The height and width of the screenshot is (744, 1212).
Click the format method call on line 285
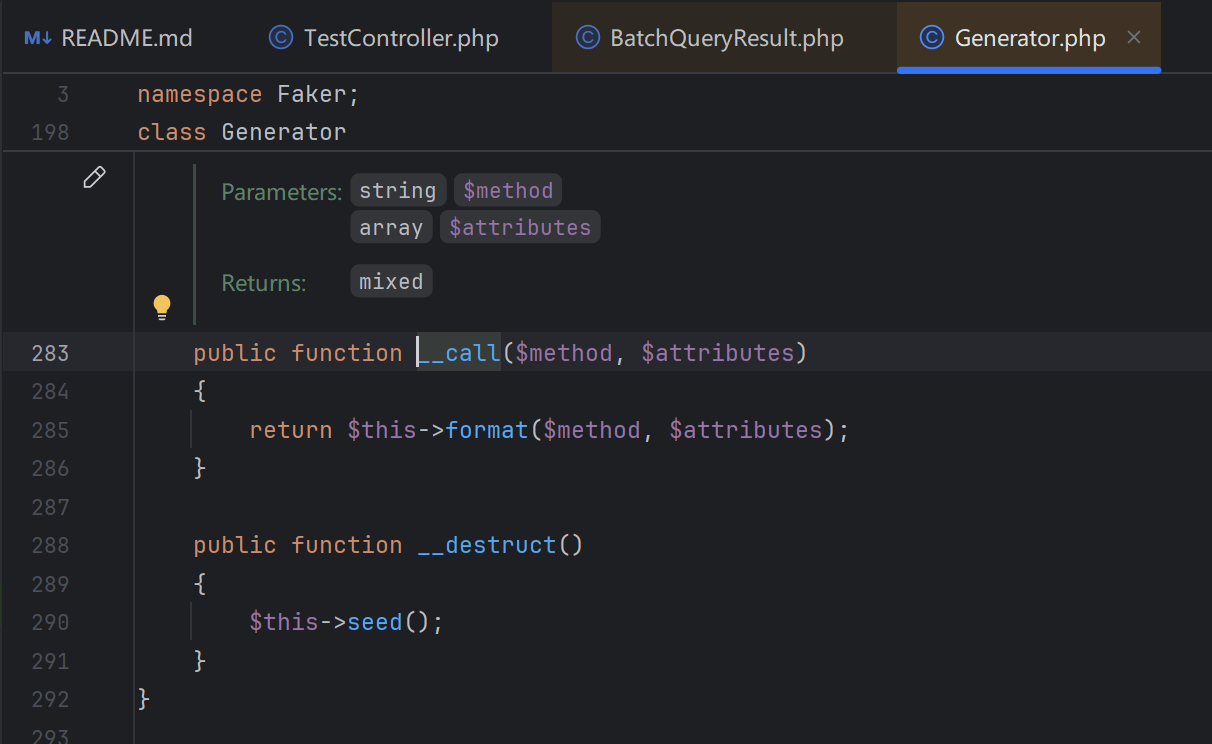[x=487, y=430]
